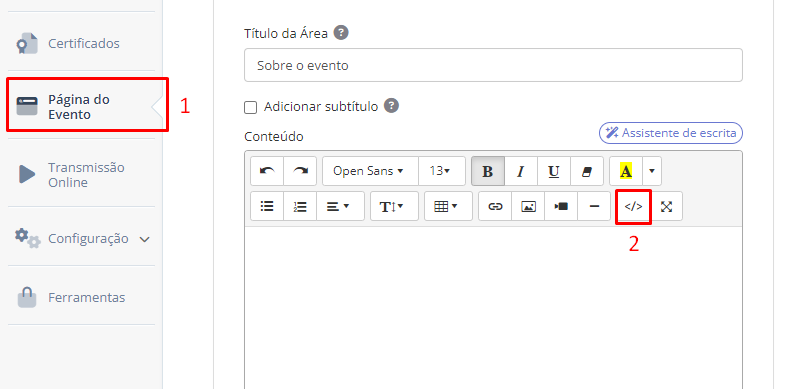Expand the Configuração sidebar menu
Viewport: 791px width, 389px height.
click(82, 238)
